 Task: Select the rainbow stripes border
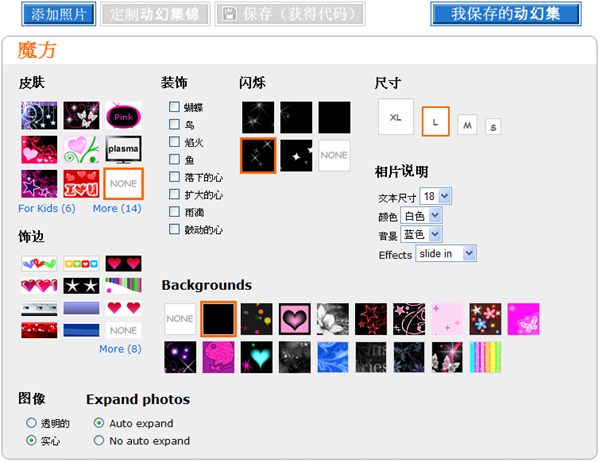123,286
